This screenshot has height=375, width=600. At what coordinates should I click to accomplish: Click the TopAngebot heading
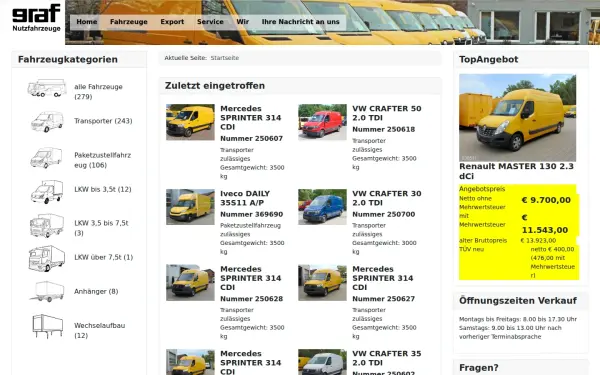click(488, 59)
